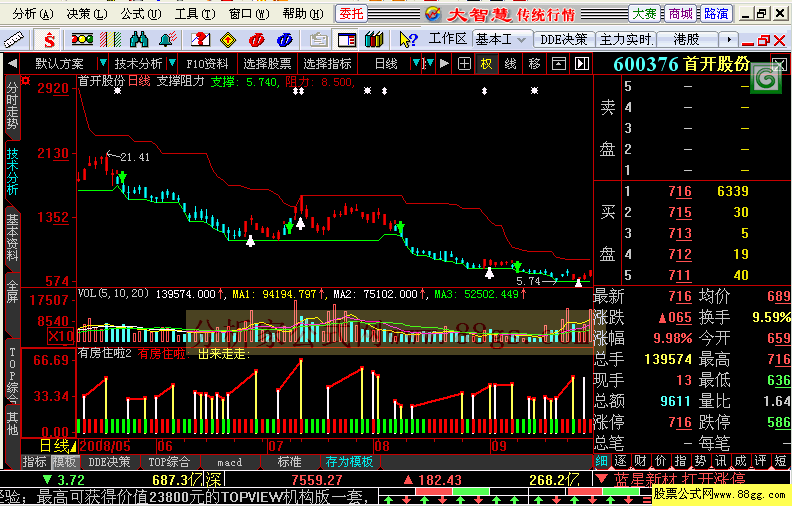The width and height of the screenshot is (792, 506).
Task: Switch to the 港股 workspace tab
Action: pyautogui.click(x=686, y=39)
